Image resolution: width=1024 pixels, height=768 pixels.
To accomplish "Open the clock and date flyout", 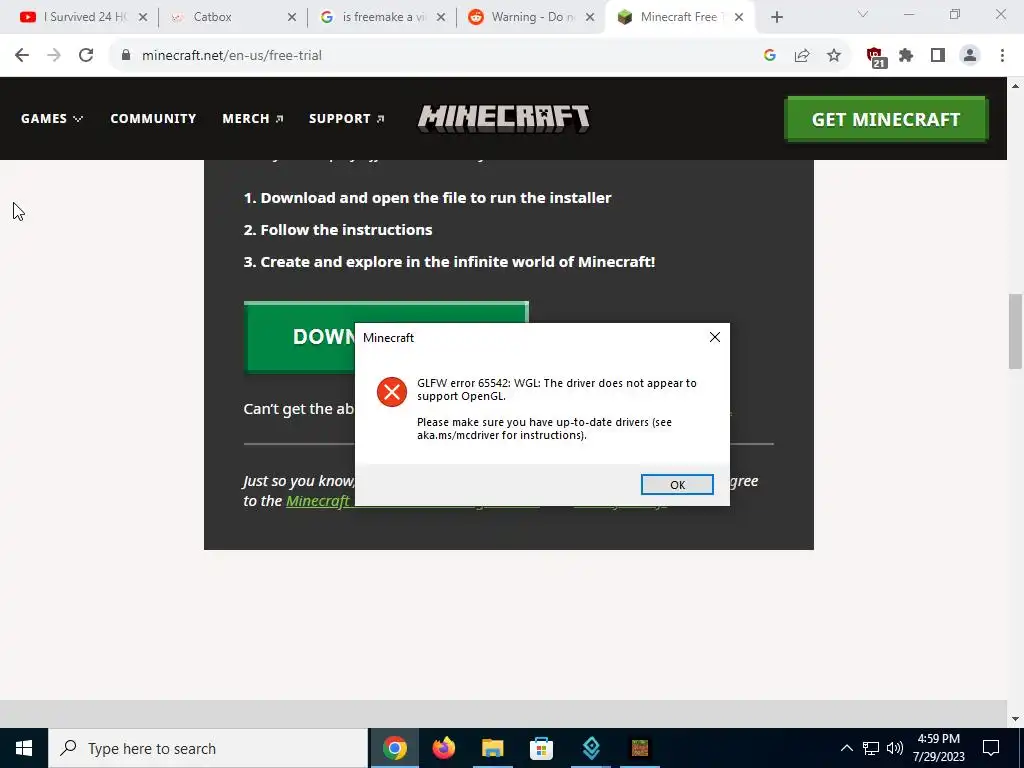I will click(938, 748).
